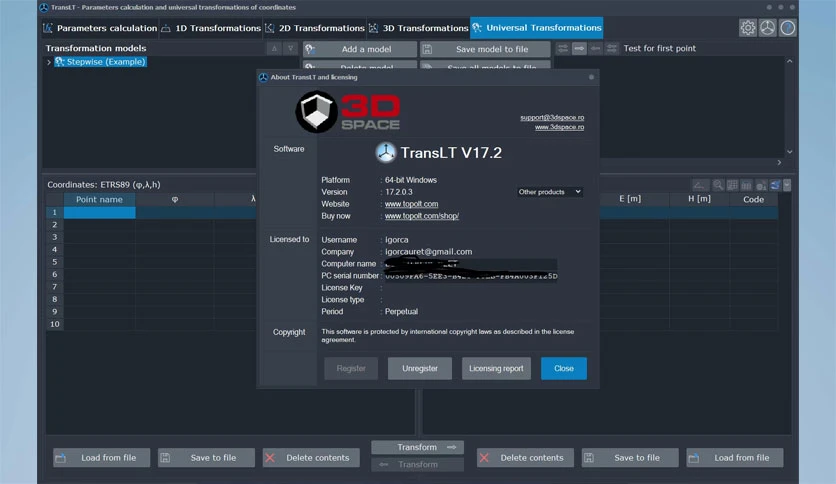836x484 pixels.
Task: Click the Stepwise (Example) model icon
Action: tap(60, 62)
